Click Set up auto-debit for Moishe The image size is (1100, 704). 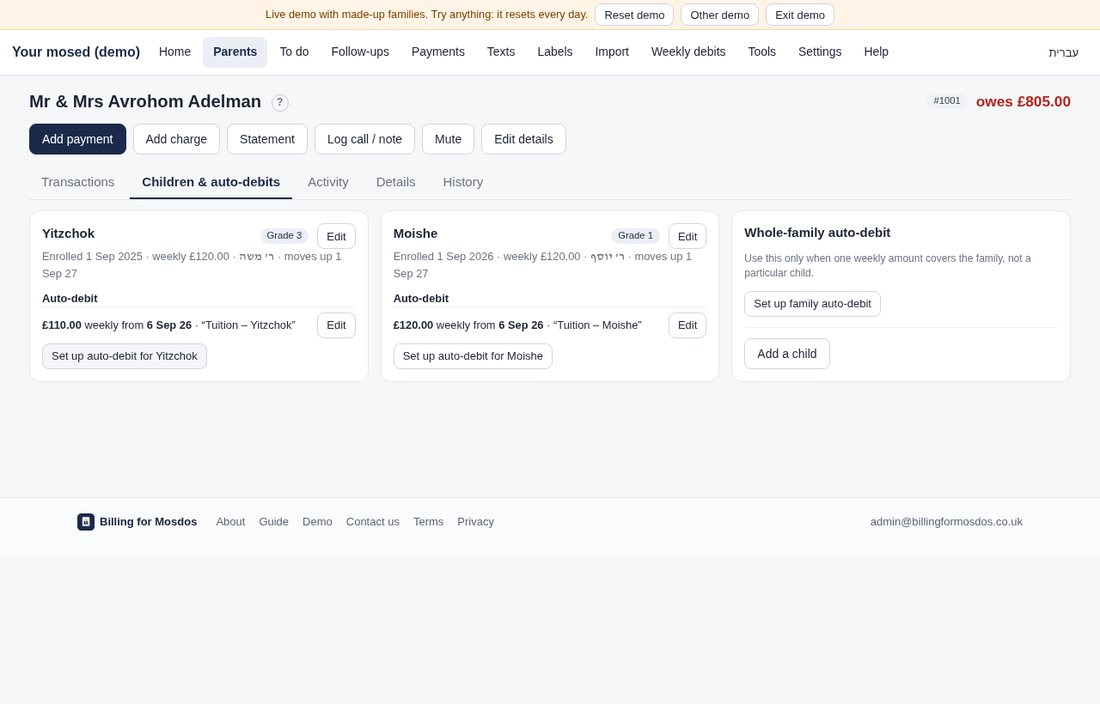(x=473, y=356)
